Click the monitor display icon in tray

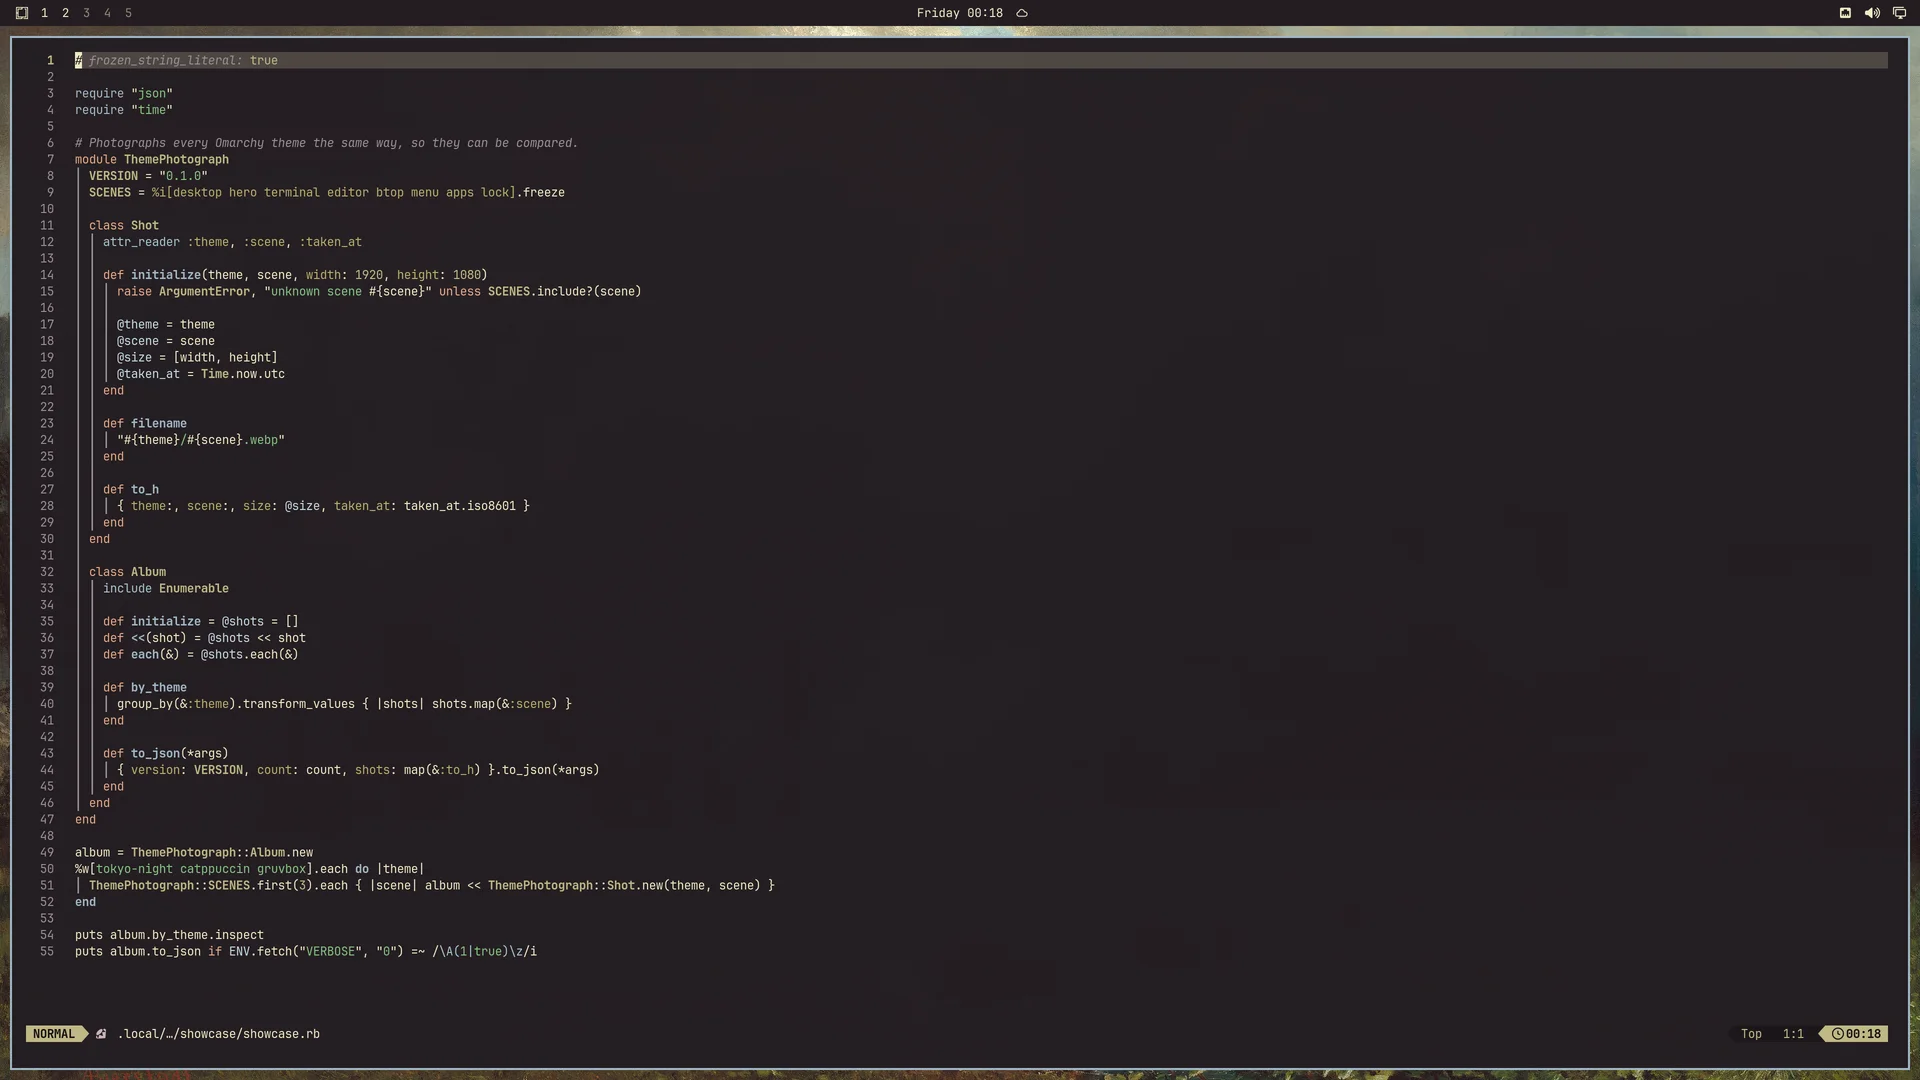(1899, 13)
